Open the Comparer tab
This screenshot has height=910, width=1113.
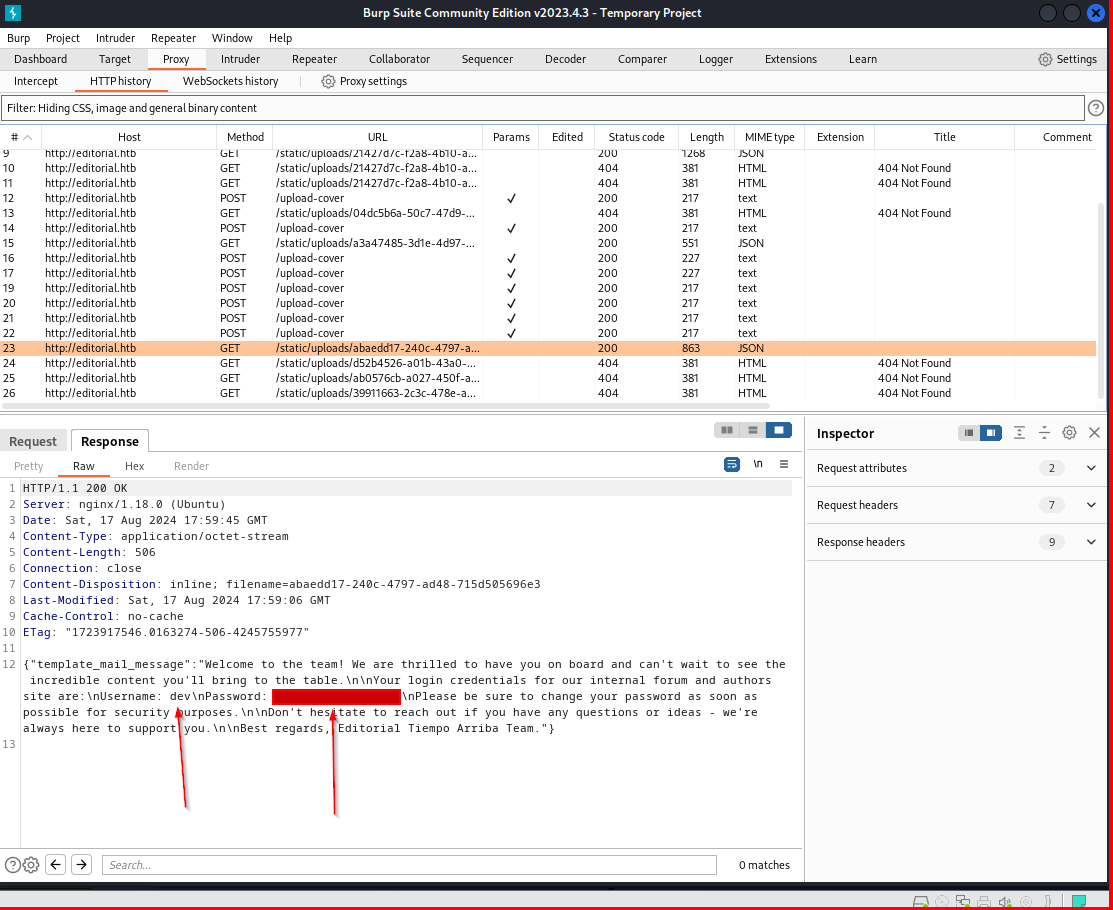tap(642, 59)
